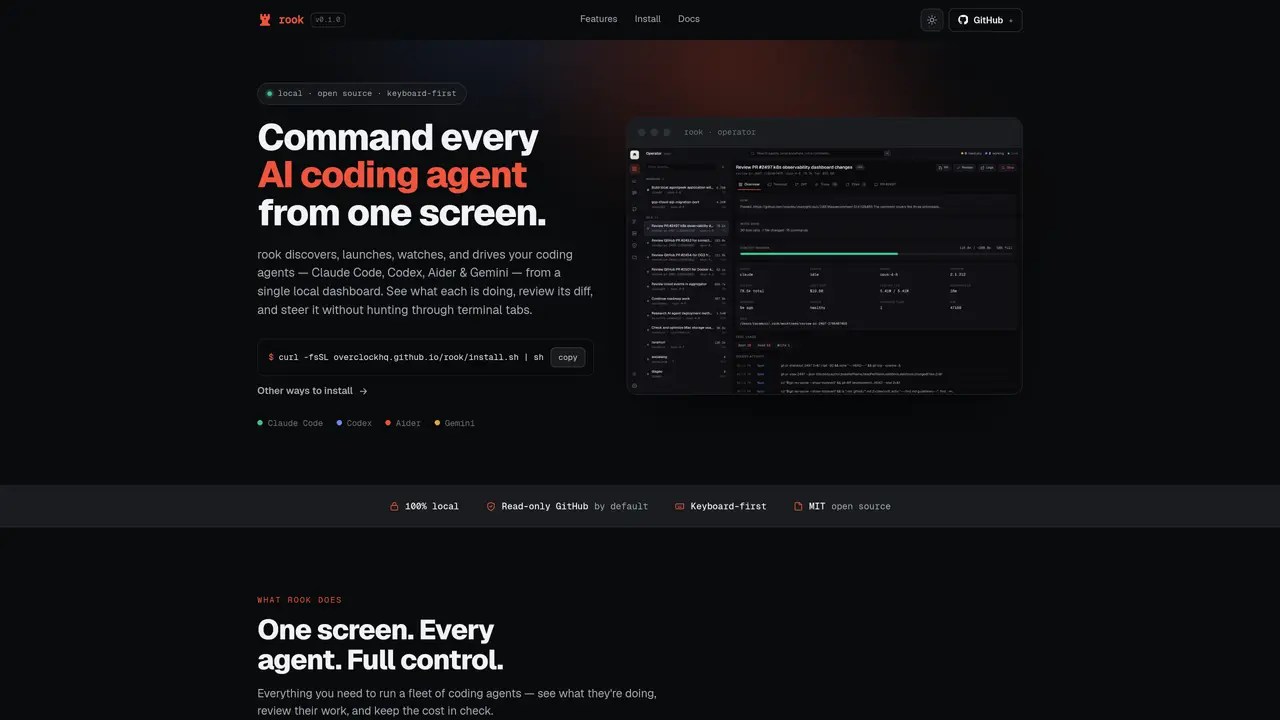1280x720 pixels.
Task: Go to the Install nav item
Action: [647, 19]
